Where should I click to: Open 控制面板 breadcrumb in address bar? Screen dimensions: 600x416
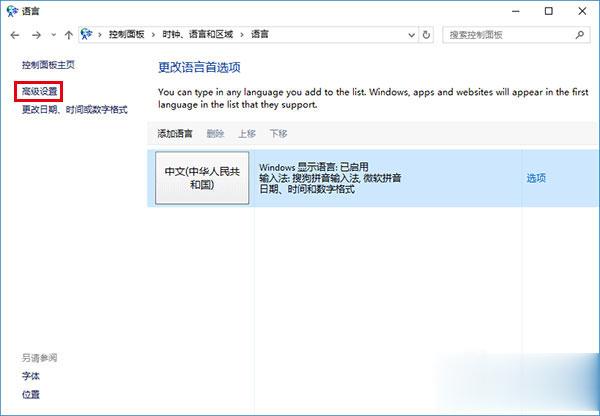[127, 34]
